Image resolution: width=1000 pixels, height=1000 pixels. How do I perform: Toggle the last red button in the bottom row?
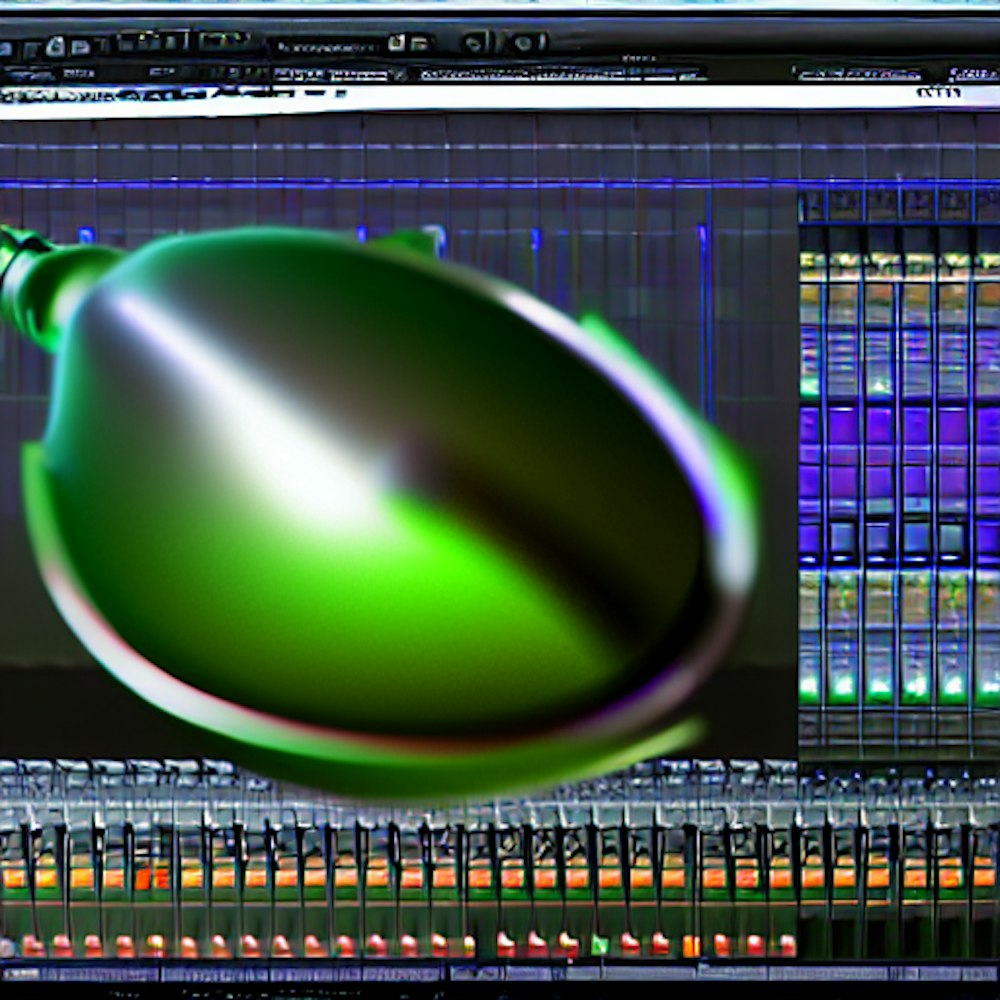tap(786, 944)
